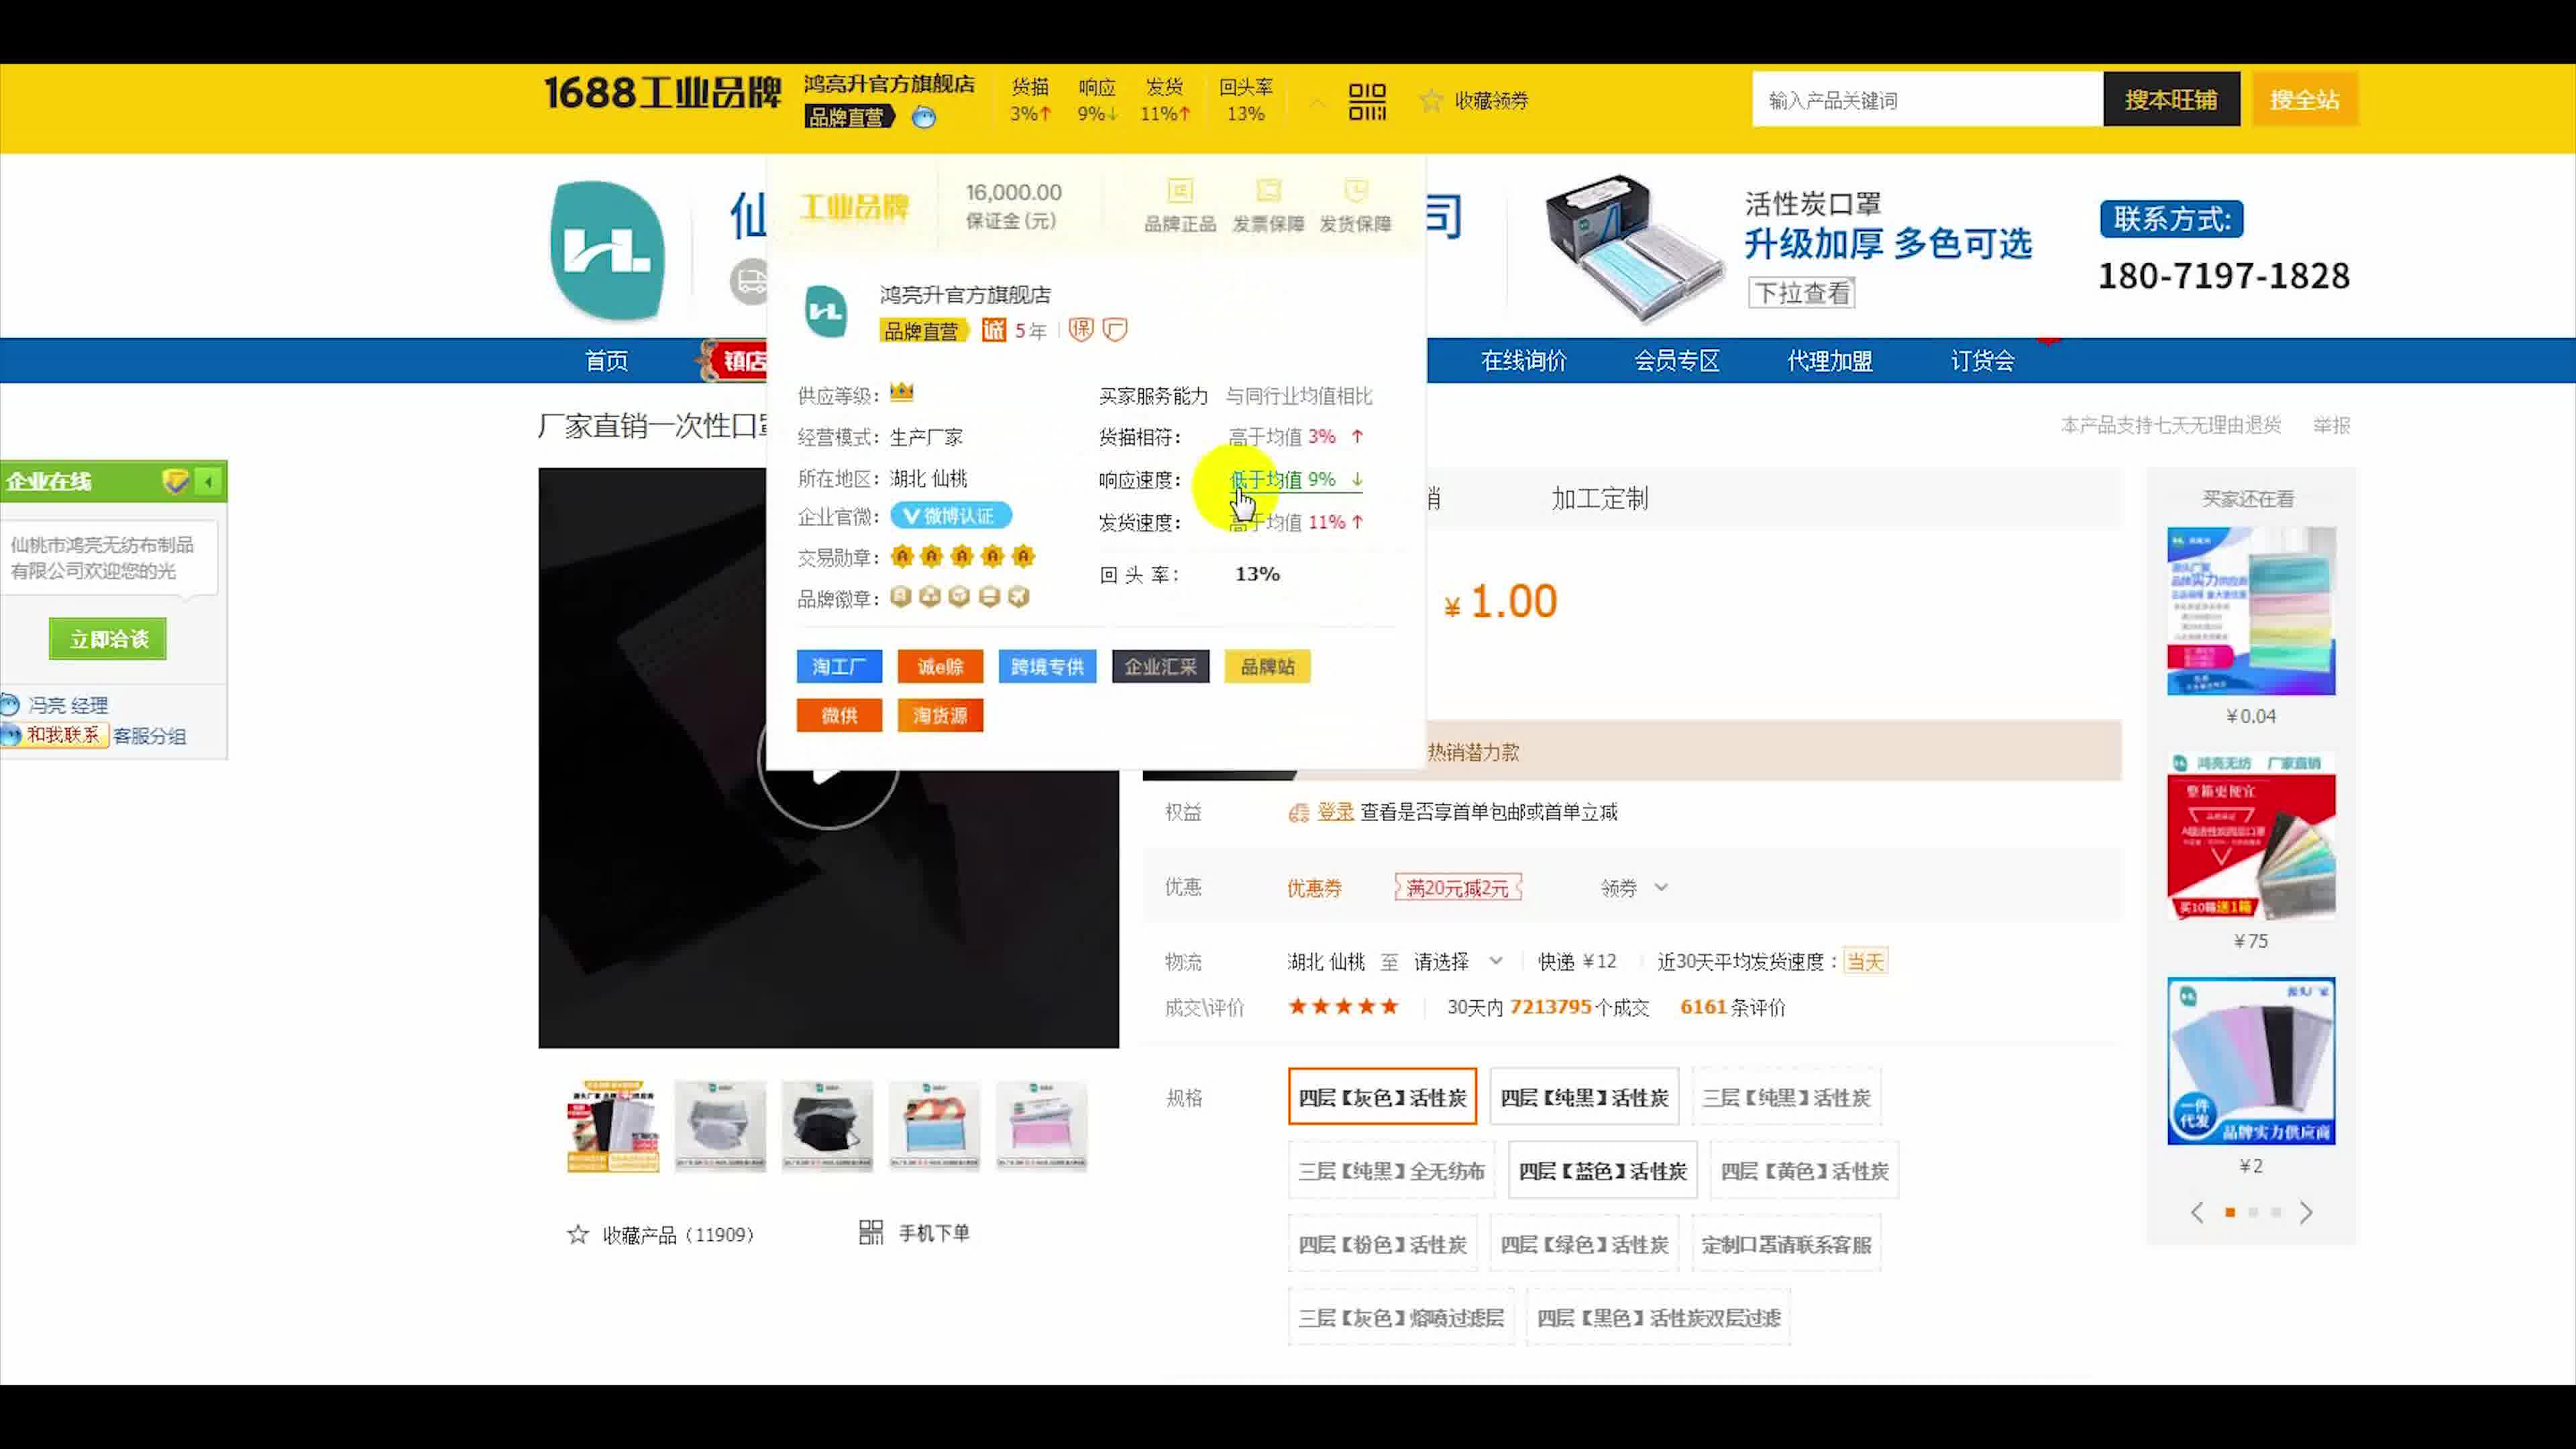Screen dimensions: 2576x1449
Task: Select spec 四层【黄色】活性炭
Action: [x=1804, y=1170]
